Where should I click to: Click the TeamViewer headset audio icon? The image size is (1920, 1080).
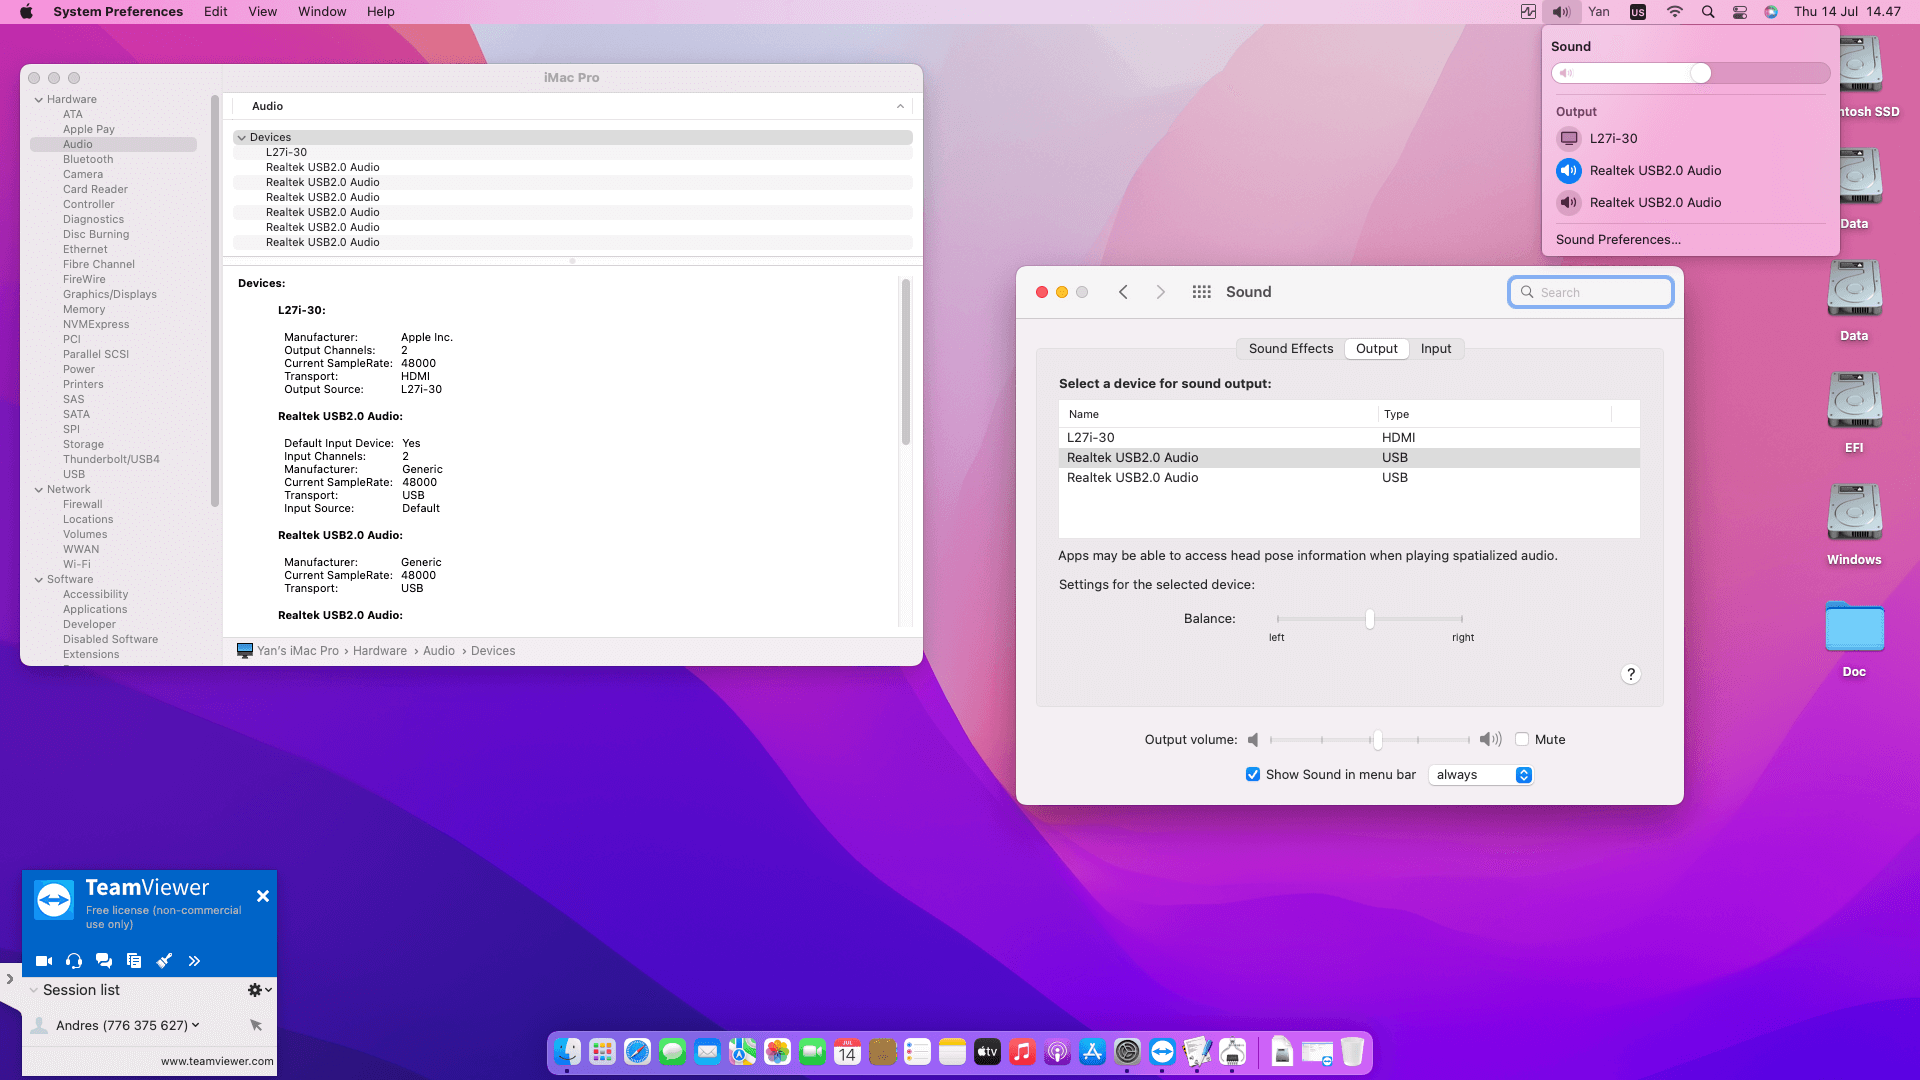[x=74, y=961]
